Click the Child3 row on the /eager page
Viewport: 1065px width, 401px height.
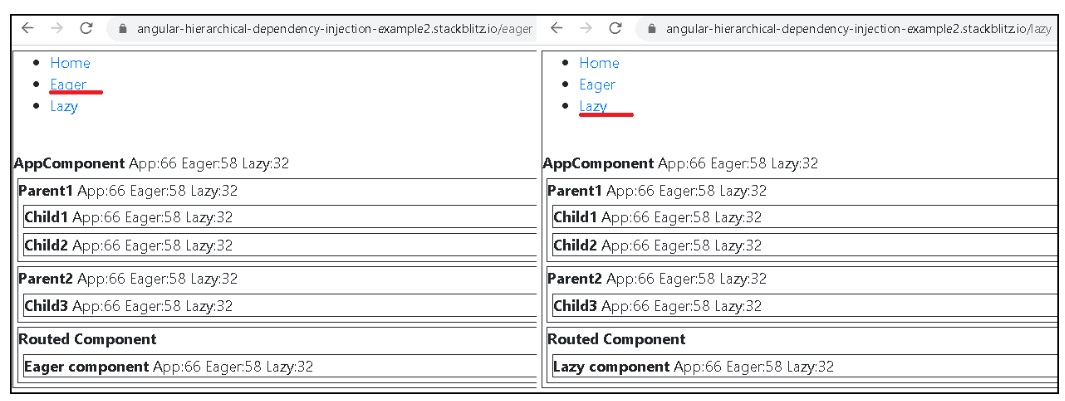pos(128,306)
